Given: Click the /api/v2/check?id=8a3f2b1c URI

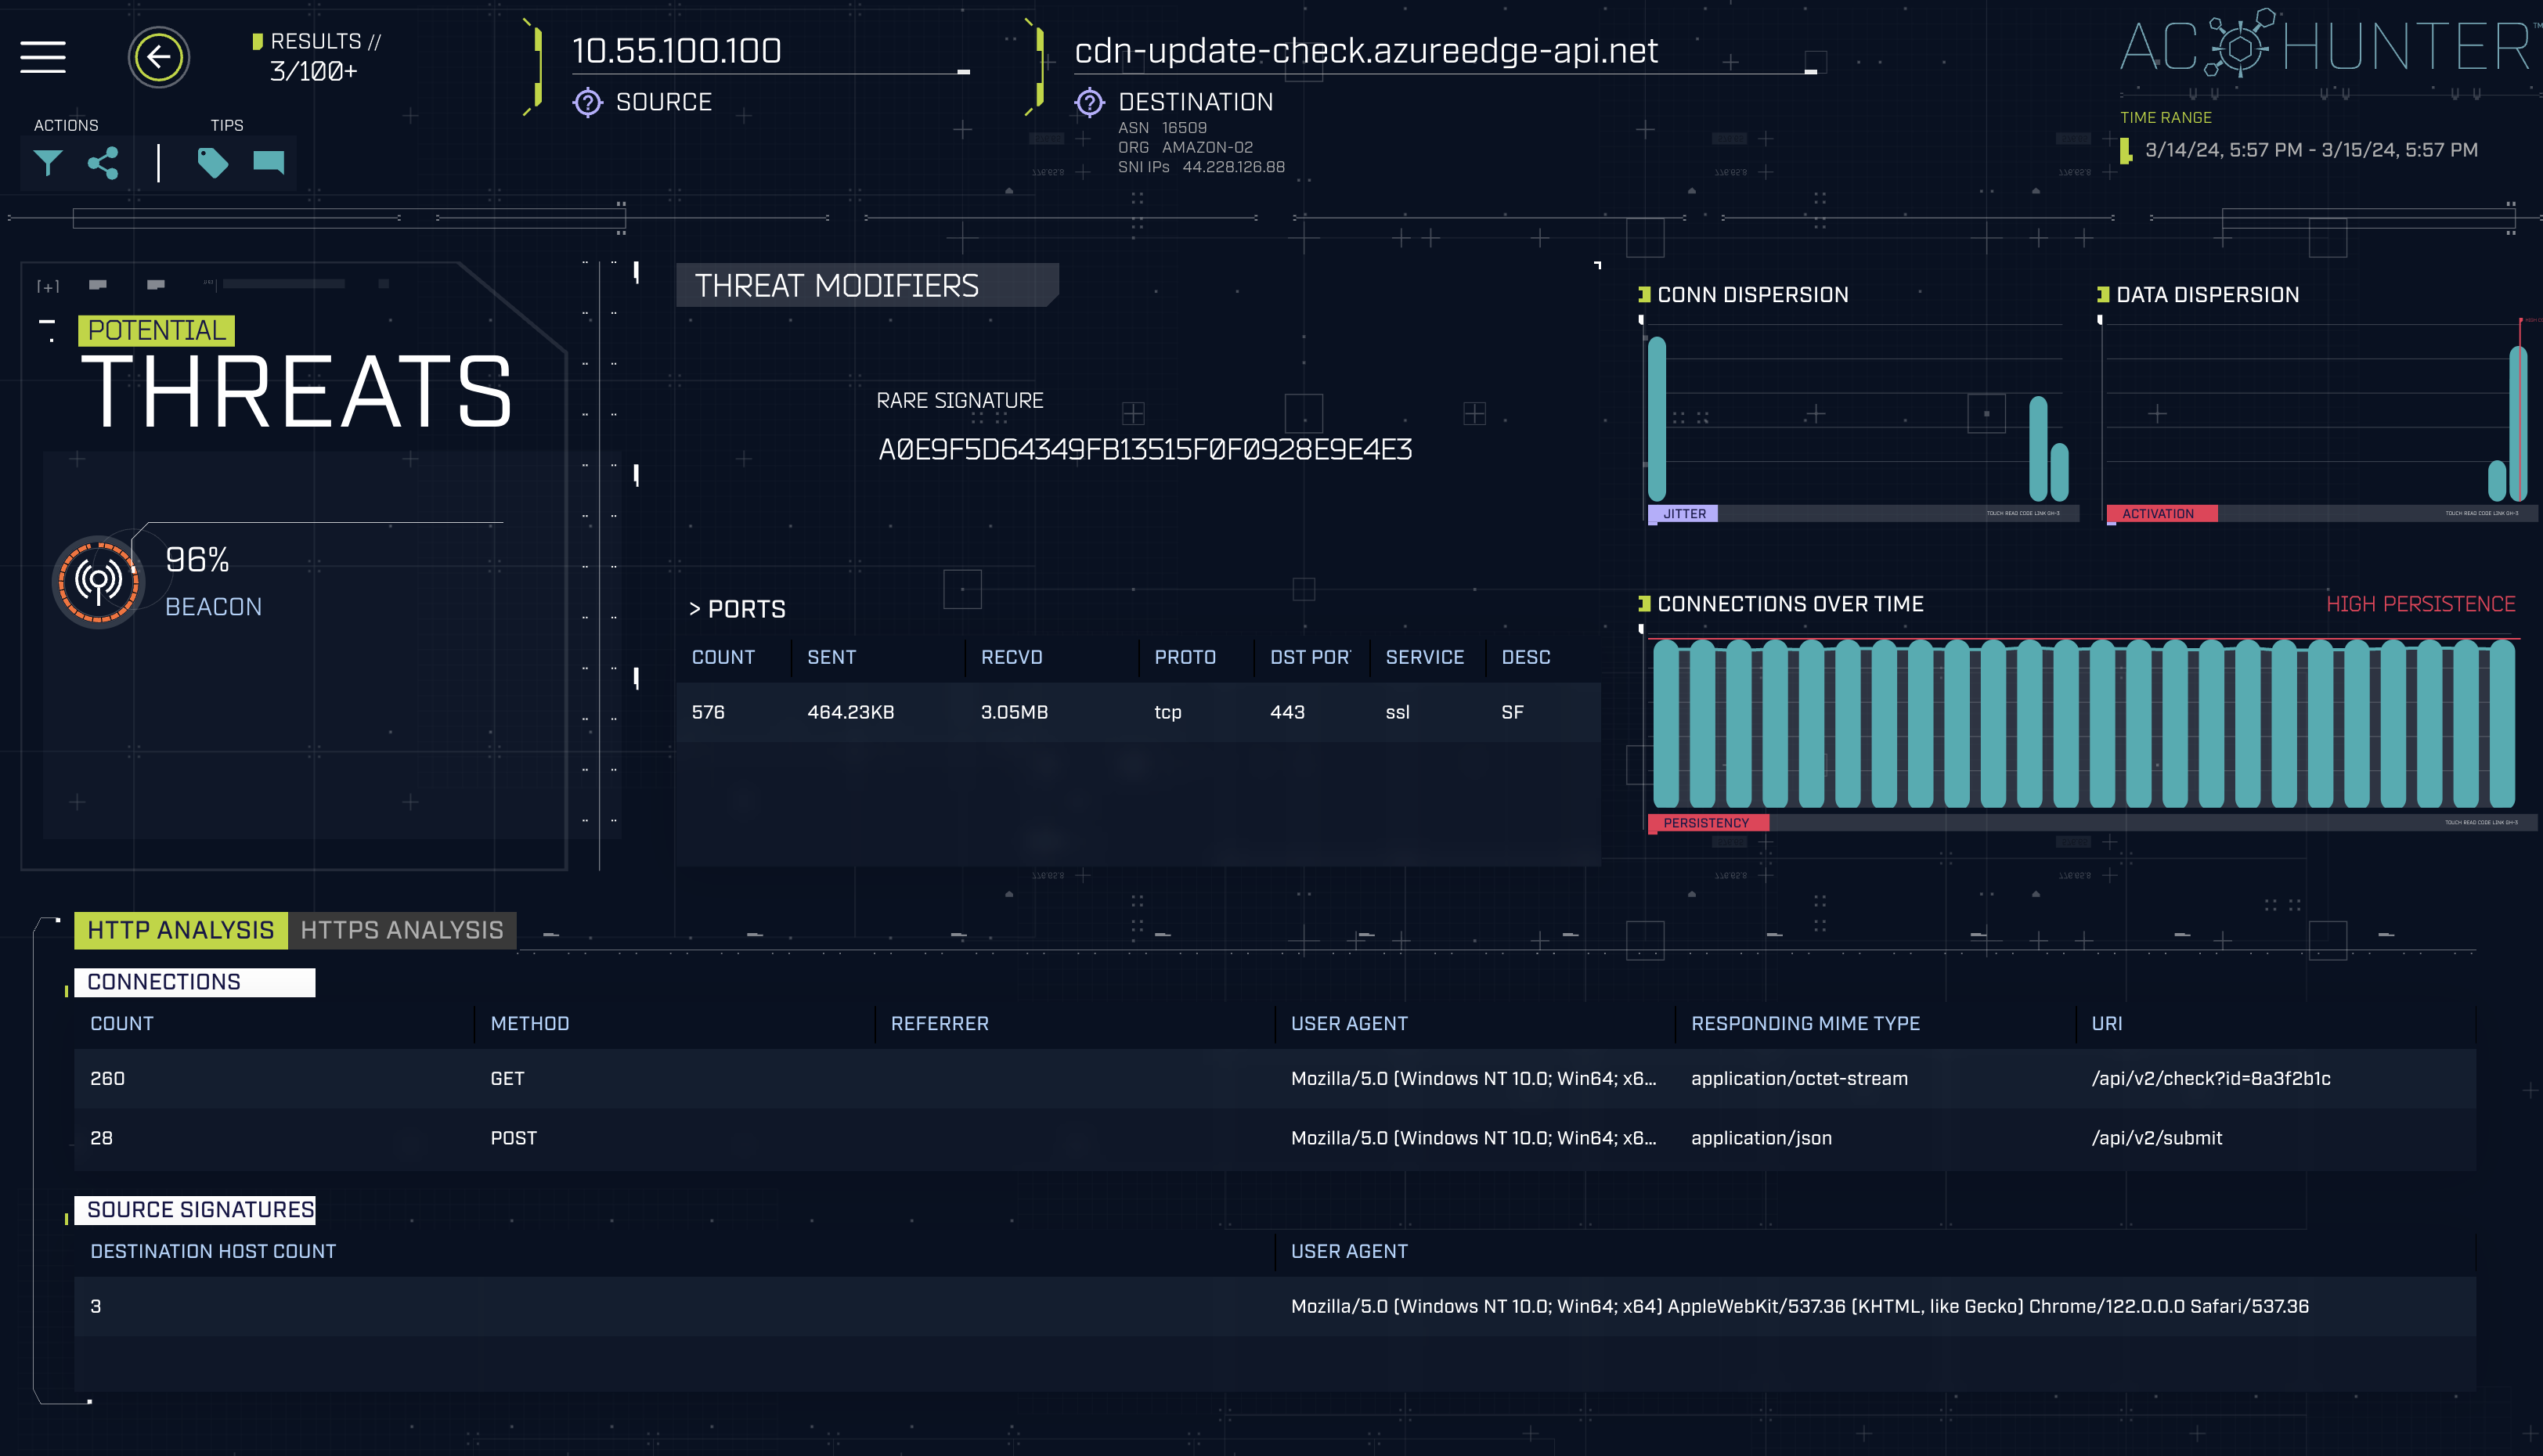Looking at the screenshot, I should point(2211,1078).
